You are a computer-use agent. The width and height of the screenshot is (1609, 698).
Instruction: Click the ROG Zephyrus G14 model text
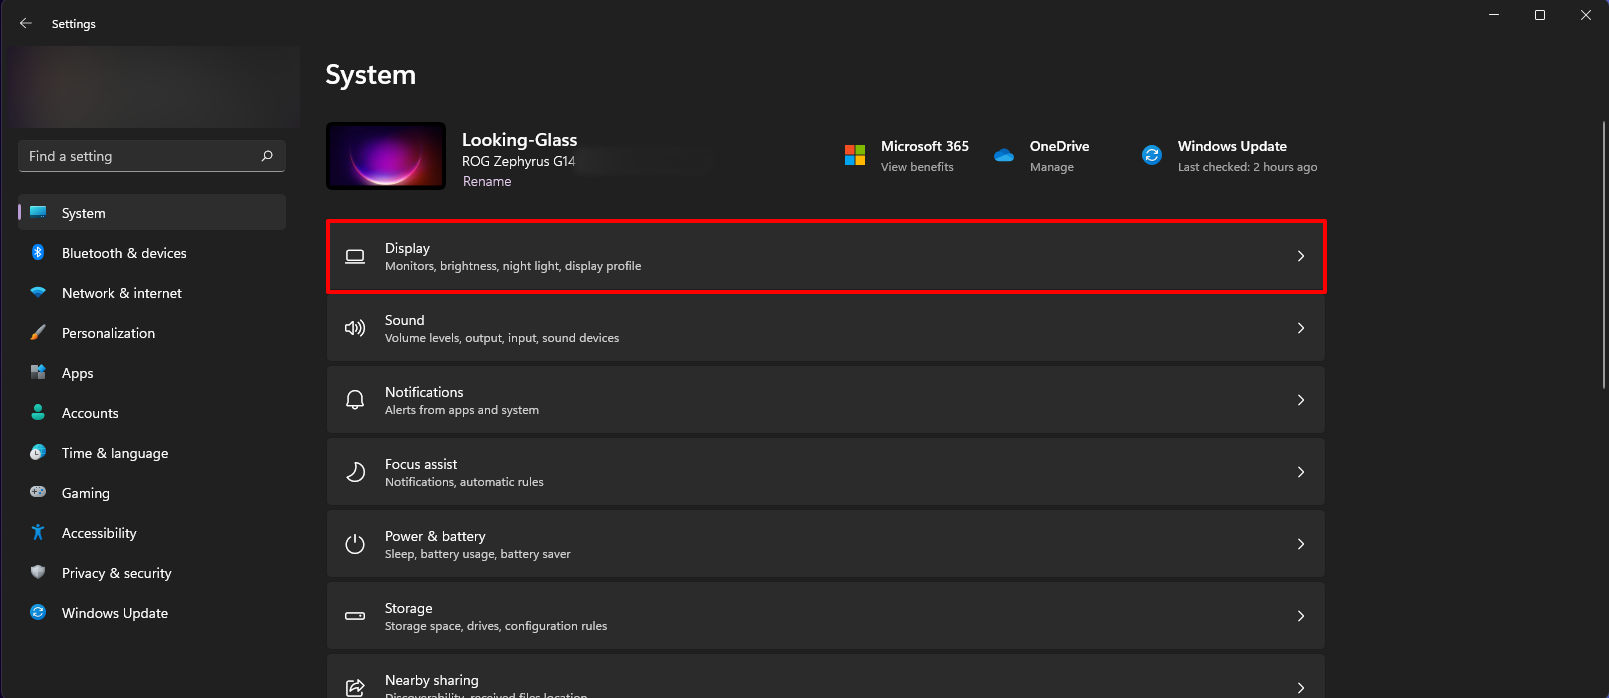click(518, 161)
